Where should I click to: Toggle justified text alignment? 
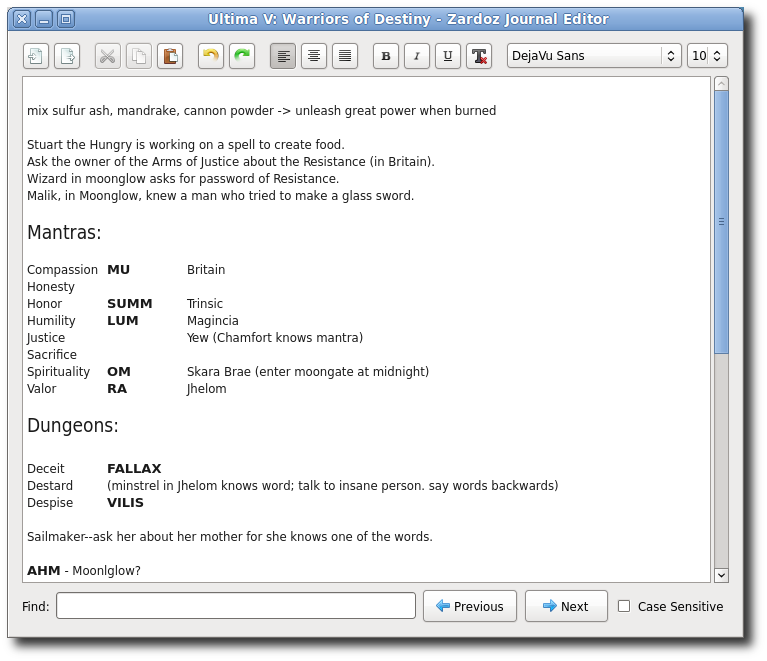[x=345, y=56]
